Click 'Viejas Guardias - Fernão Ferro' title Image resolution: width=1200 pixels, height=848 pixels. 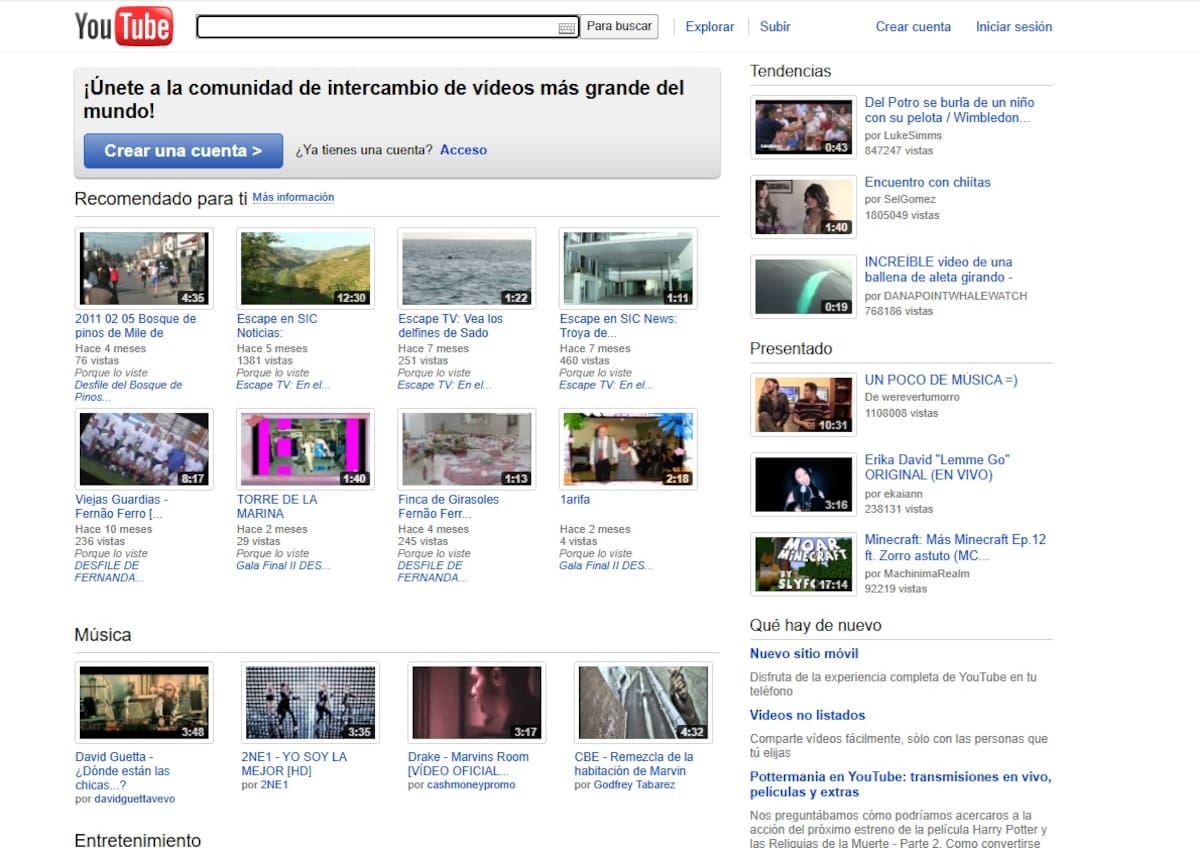121,506
